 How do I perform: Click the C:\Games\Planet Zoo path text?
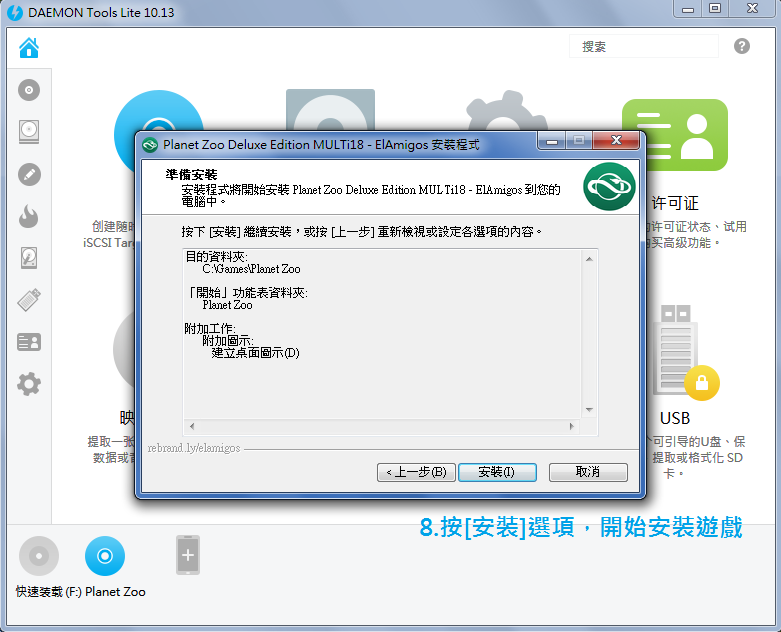pos(251,269)
